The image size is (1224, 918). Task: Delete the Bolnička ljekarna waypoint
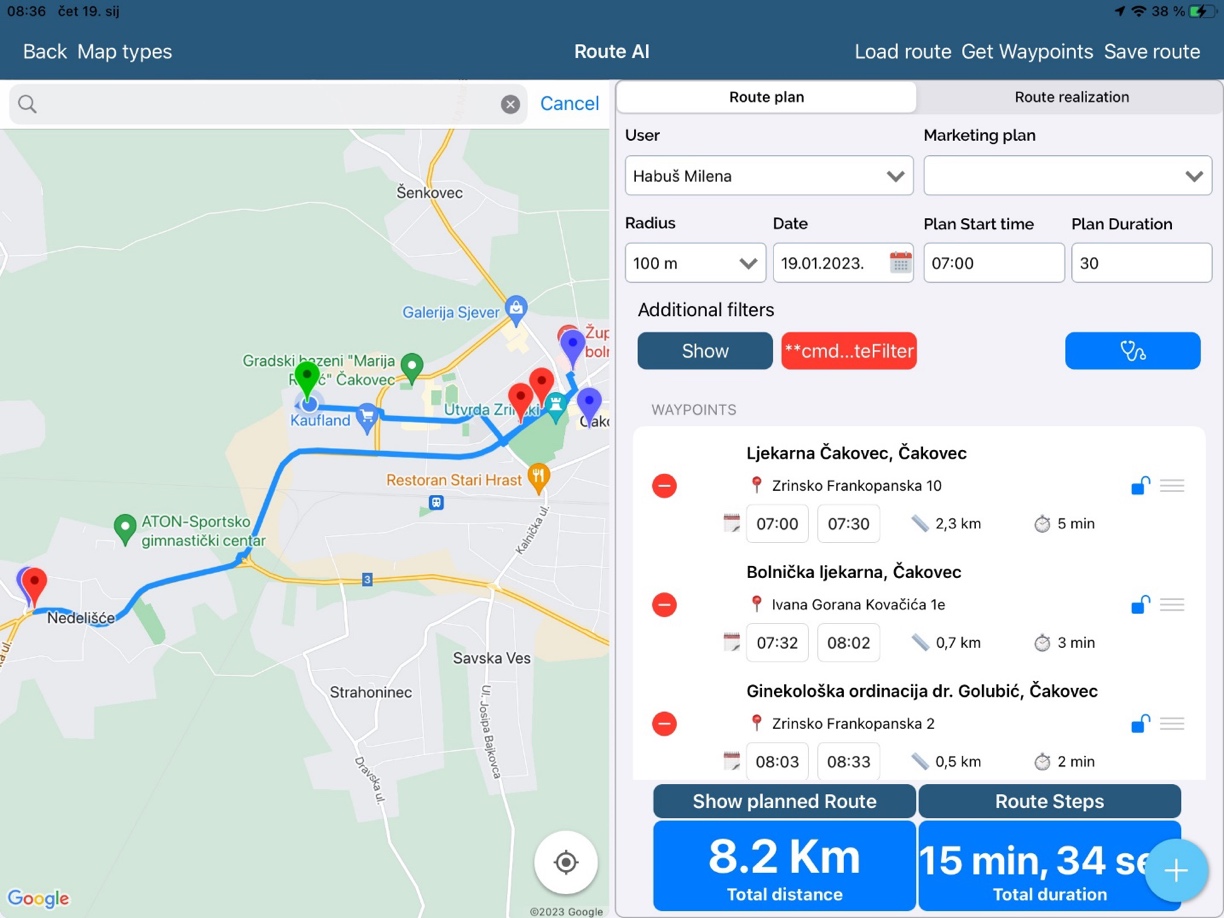(x=664, y=605)
